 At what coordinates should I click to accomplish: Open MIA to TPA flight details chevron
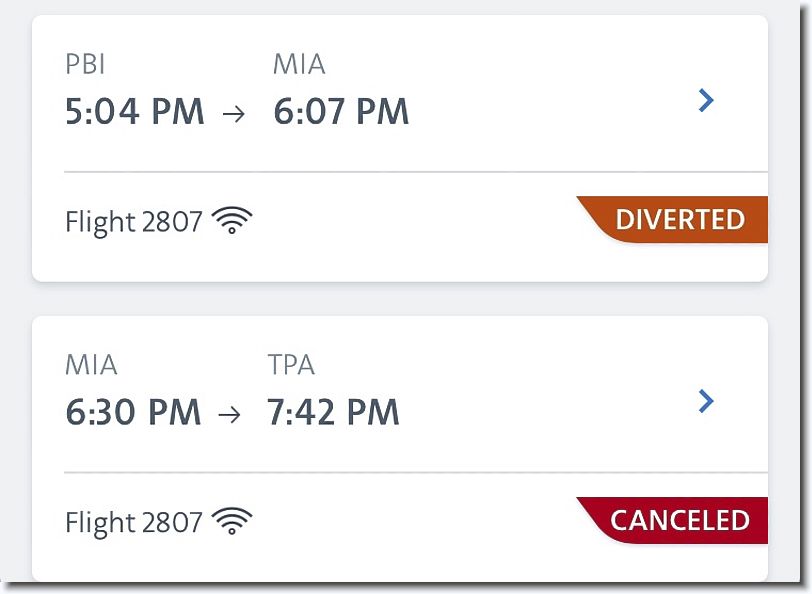pyautogui.click(x=706, y=401)
